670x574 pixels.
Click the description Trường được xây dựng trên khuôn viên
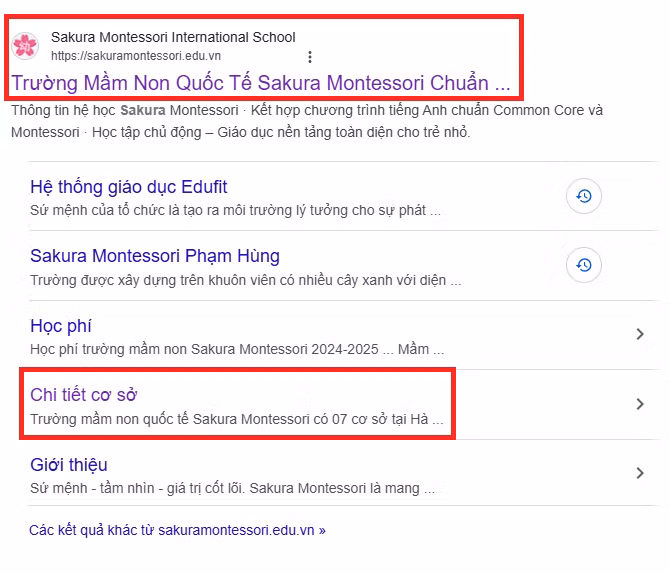(246, 280)
